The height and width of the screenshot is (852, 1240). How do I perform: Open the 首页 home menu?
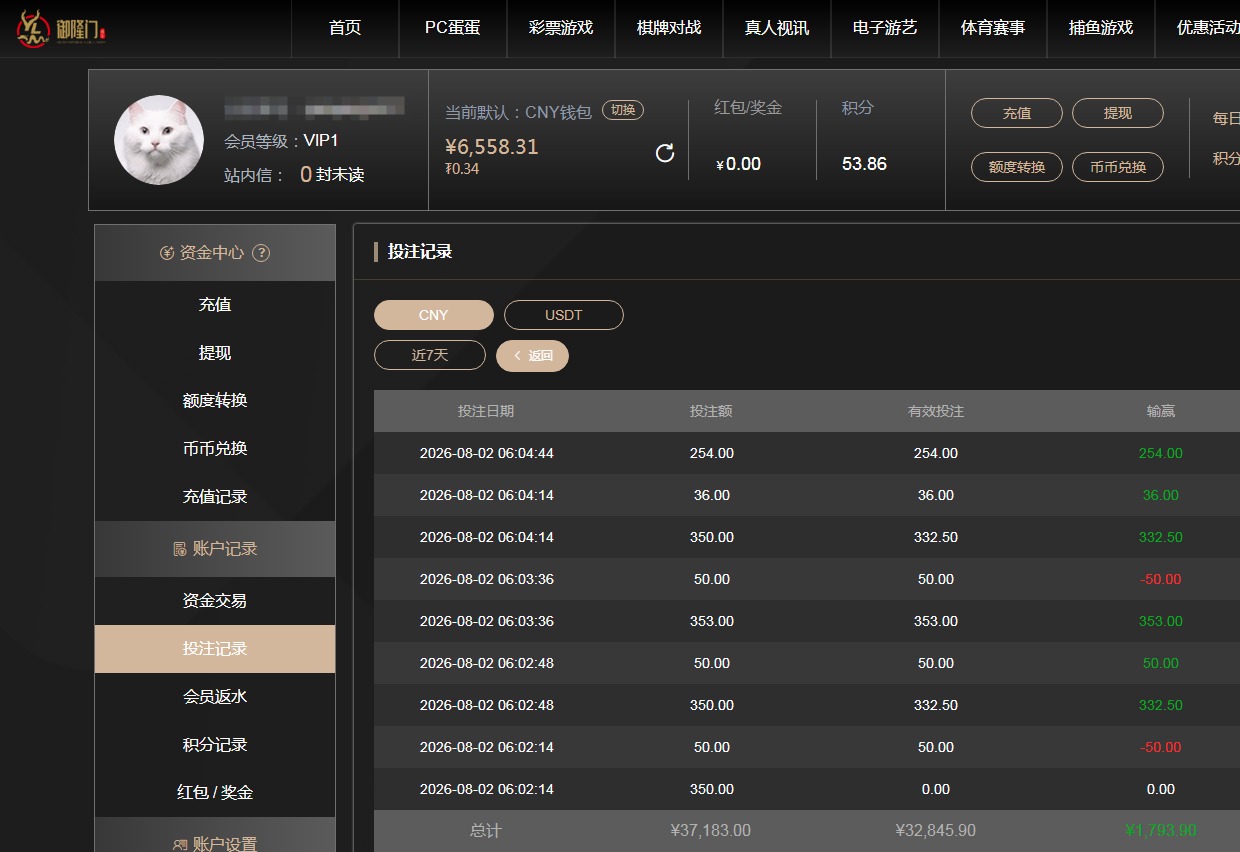click(x=345, y=28)
